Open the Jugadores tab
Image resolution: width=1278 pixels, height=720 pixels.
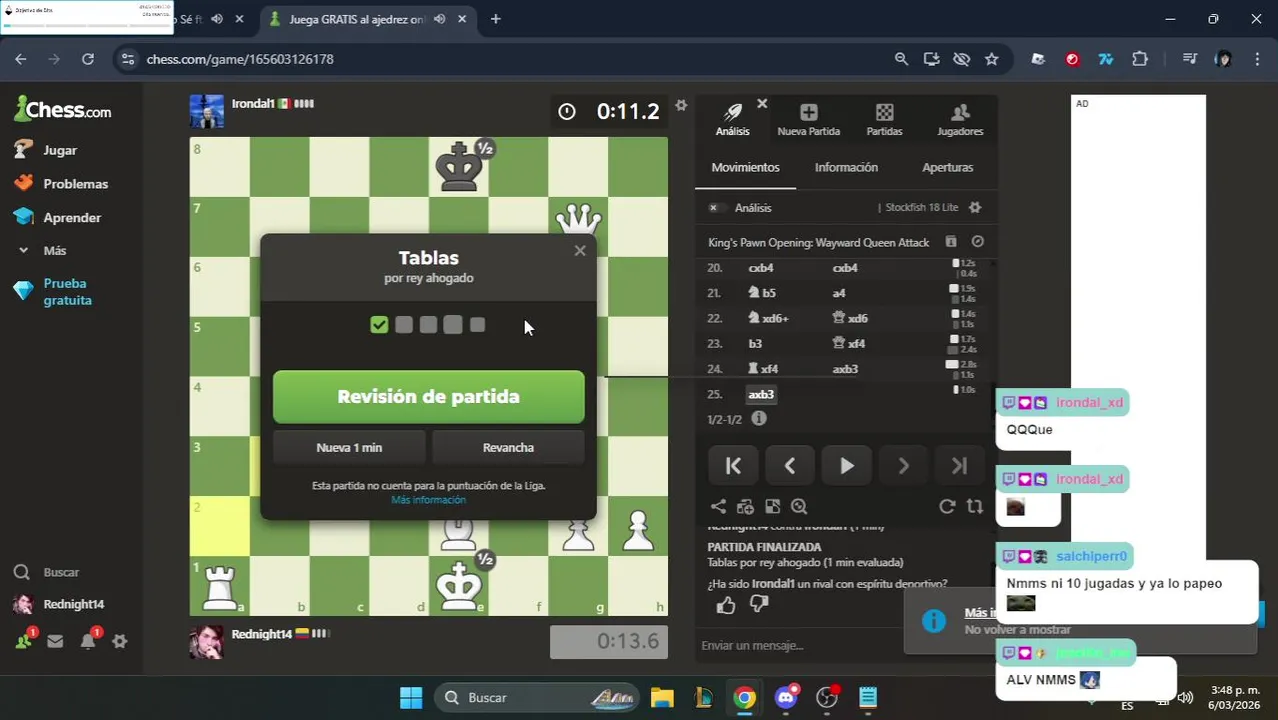pyautogui.click(x=960, y=119)
